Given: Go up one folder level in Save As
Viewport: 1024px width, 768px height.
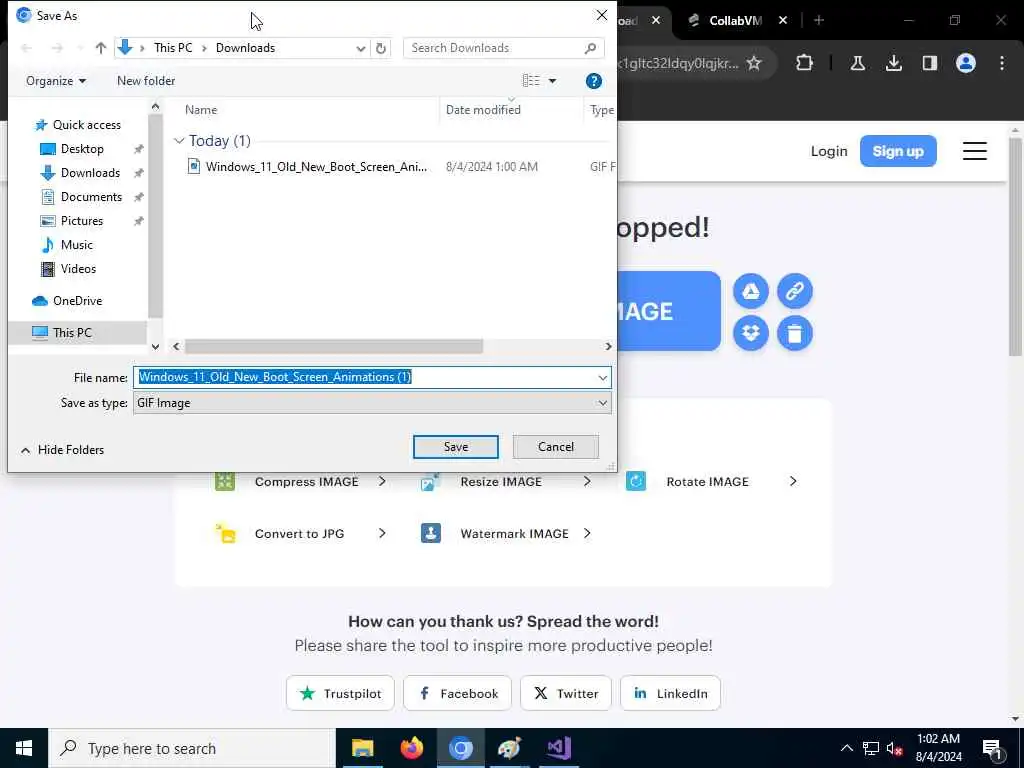Looking at the screenshot, I should tap(101, 48).
